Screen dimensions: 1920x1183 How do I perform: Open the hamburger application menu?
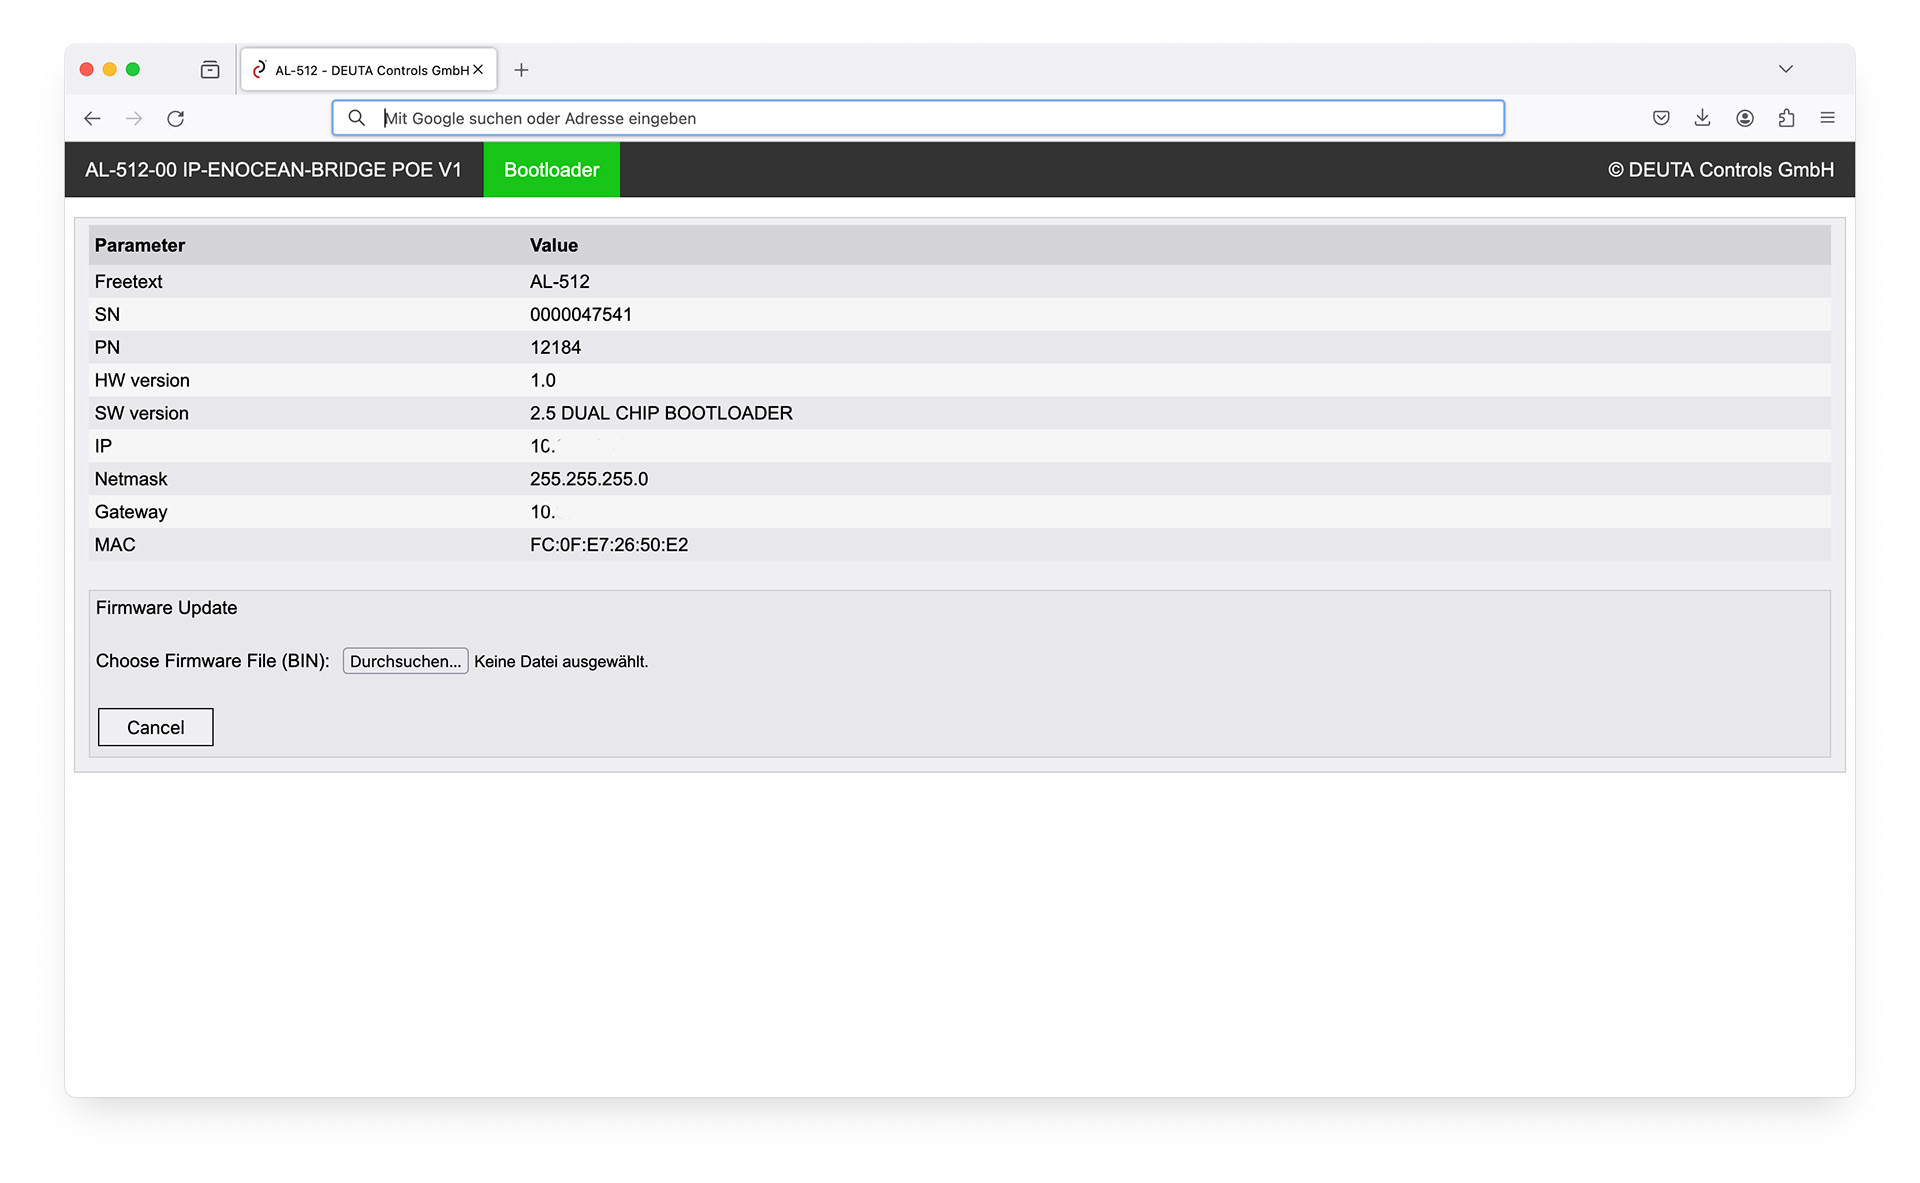[x=1828, y=118]
